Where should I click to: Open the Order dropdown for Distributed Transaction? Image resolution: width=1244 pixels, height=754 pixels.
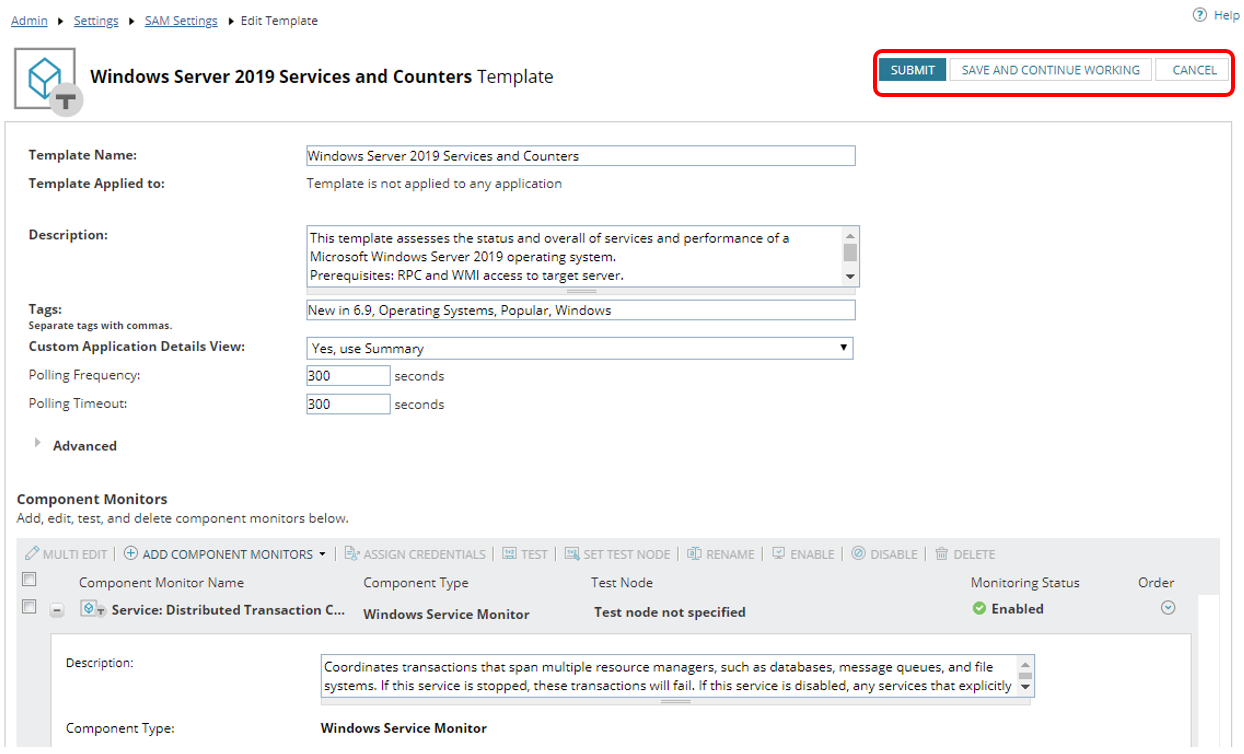(x=1167, y=607)
